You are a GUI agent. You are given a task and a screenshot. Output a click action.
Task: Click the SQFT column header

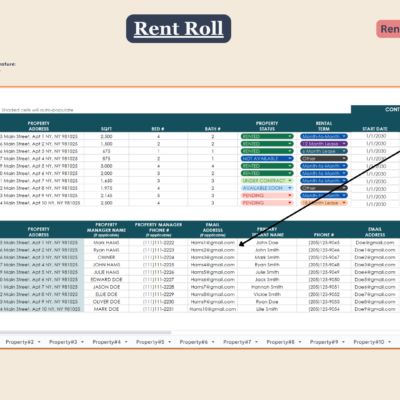click(x=106, y=129)
